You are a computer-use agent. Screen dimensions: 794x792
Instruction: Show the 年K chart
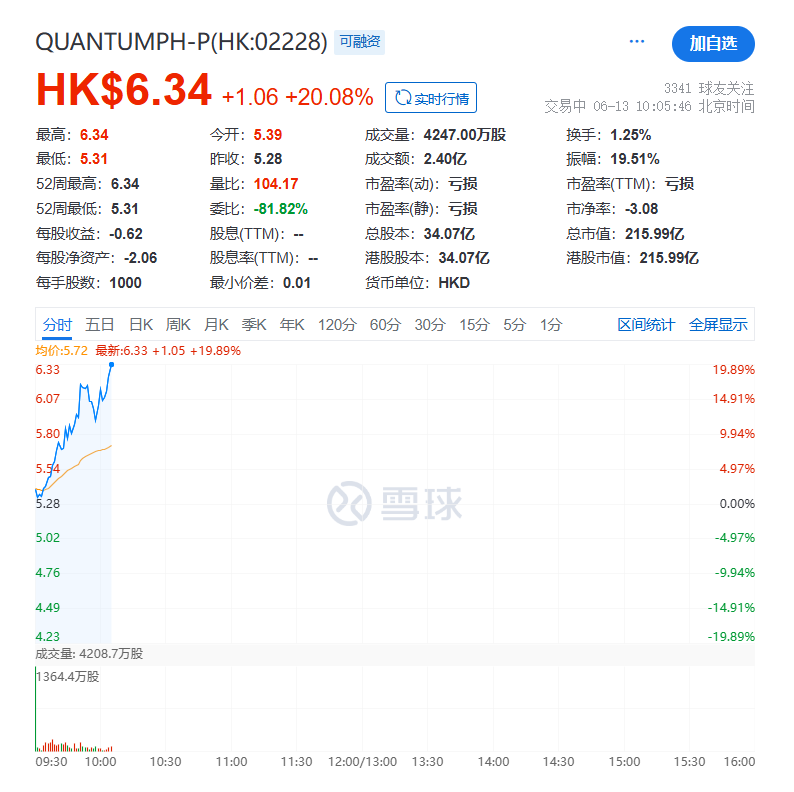292,325
